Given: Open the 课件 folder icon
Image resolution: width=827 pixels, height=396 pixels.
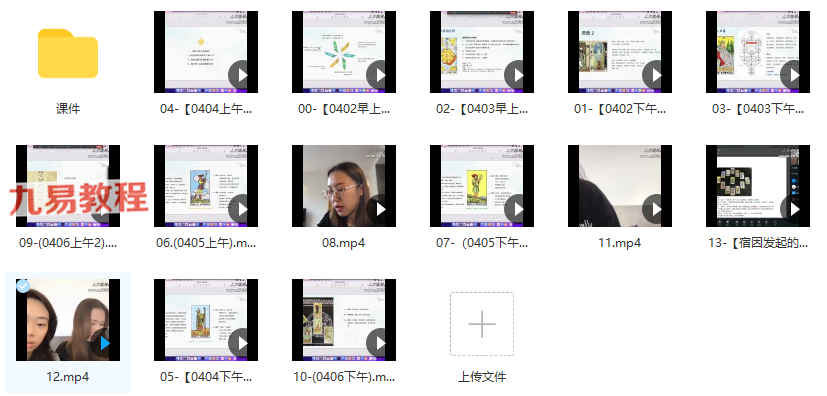Looking at the screenshot, I should point(68,53).
